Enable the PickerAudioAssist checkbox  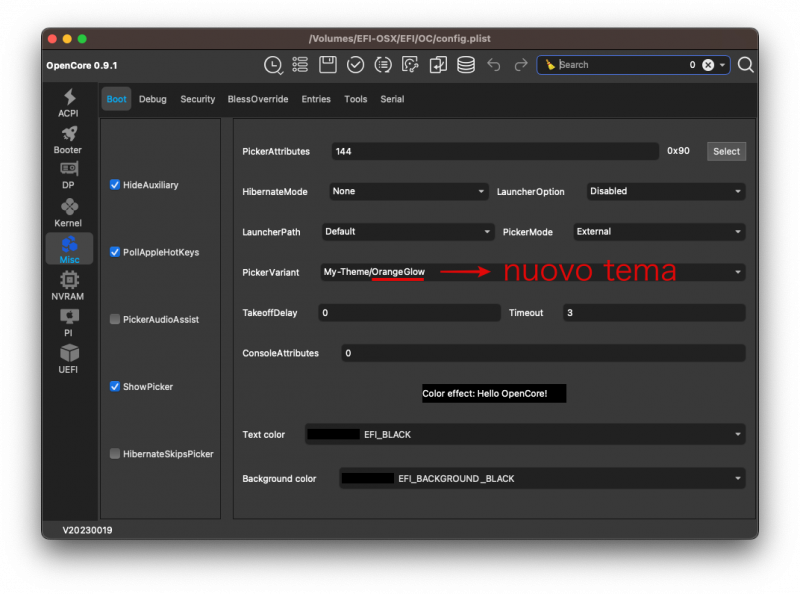(115, 319)
